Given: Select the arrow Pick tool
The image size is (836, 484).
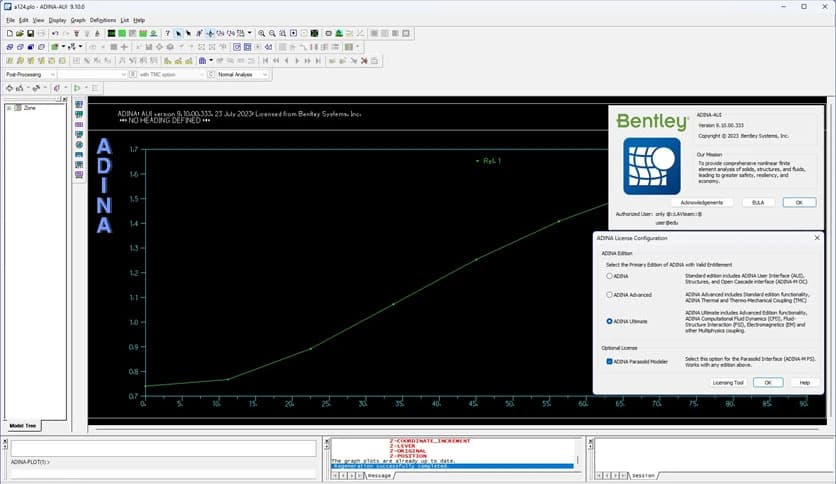Looking at the screenshot, I should (179, 33).
